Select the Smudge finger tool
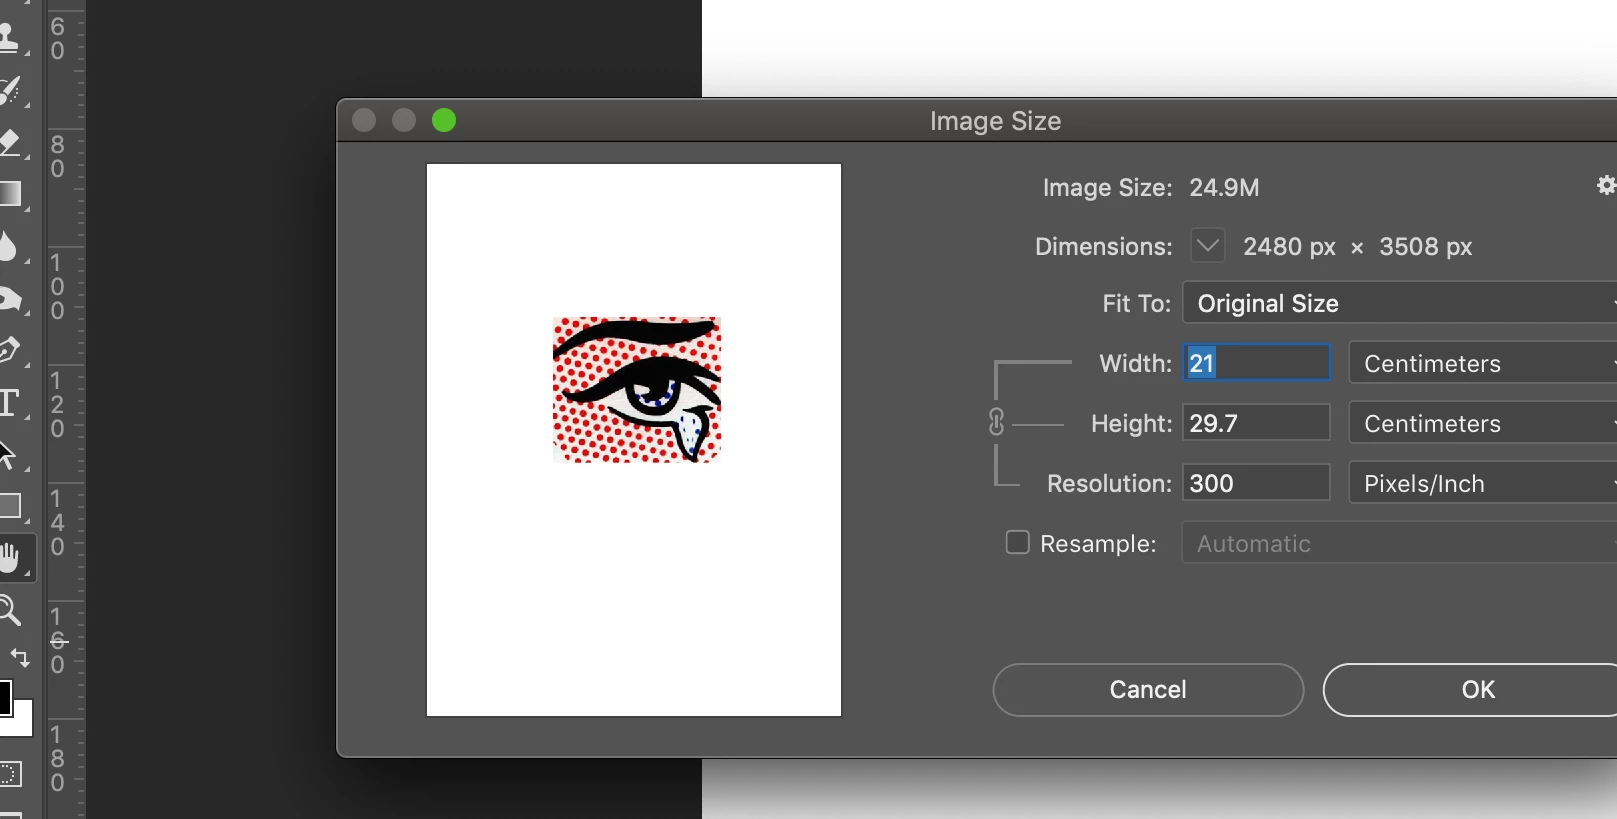This screenshot has width=1617, height=819. point(9,298)
